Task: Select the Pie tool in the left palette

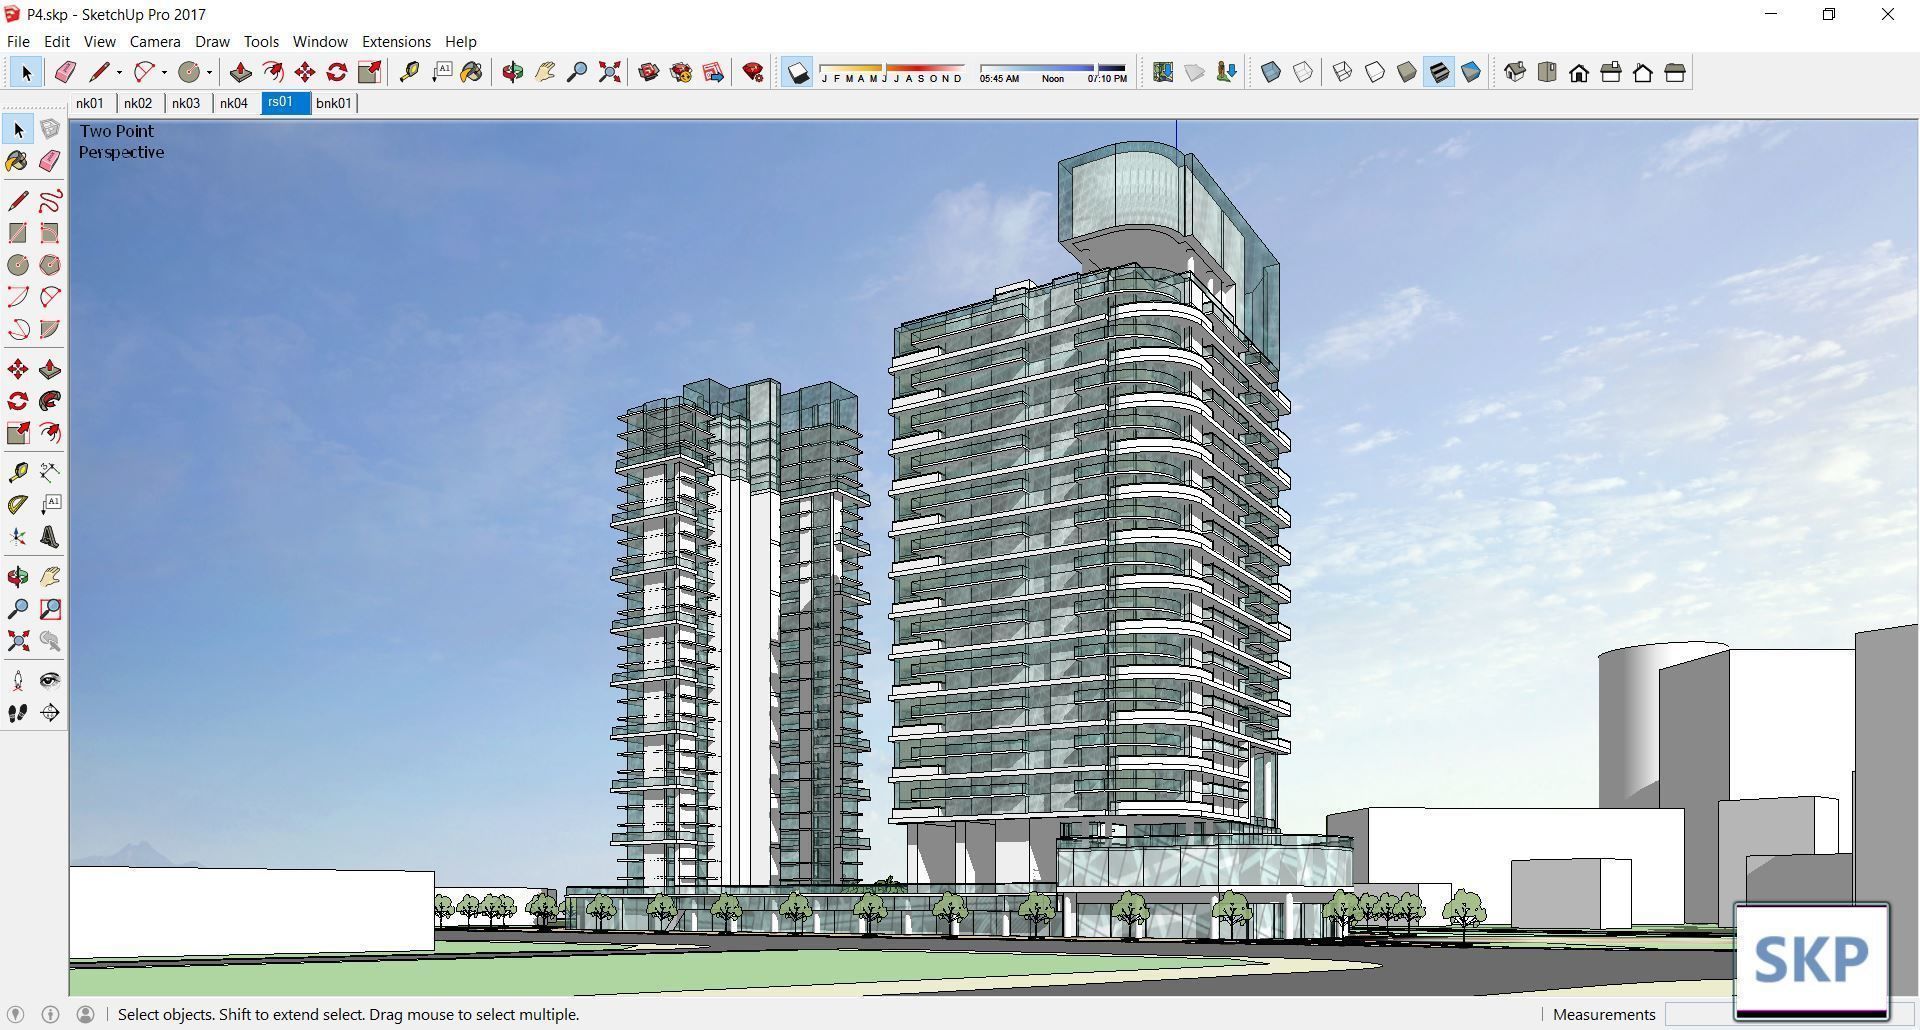Action: pos(50,329)
